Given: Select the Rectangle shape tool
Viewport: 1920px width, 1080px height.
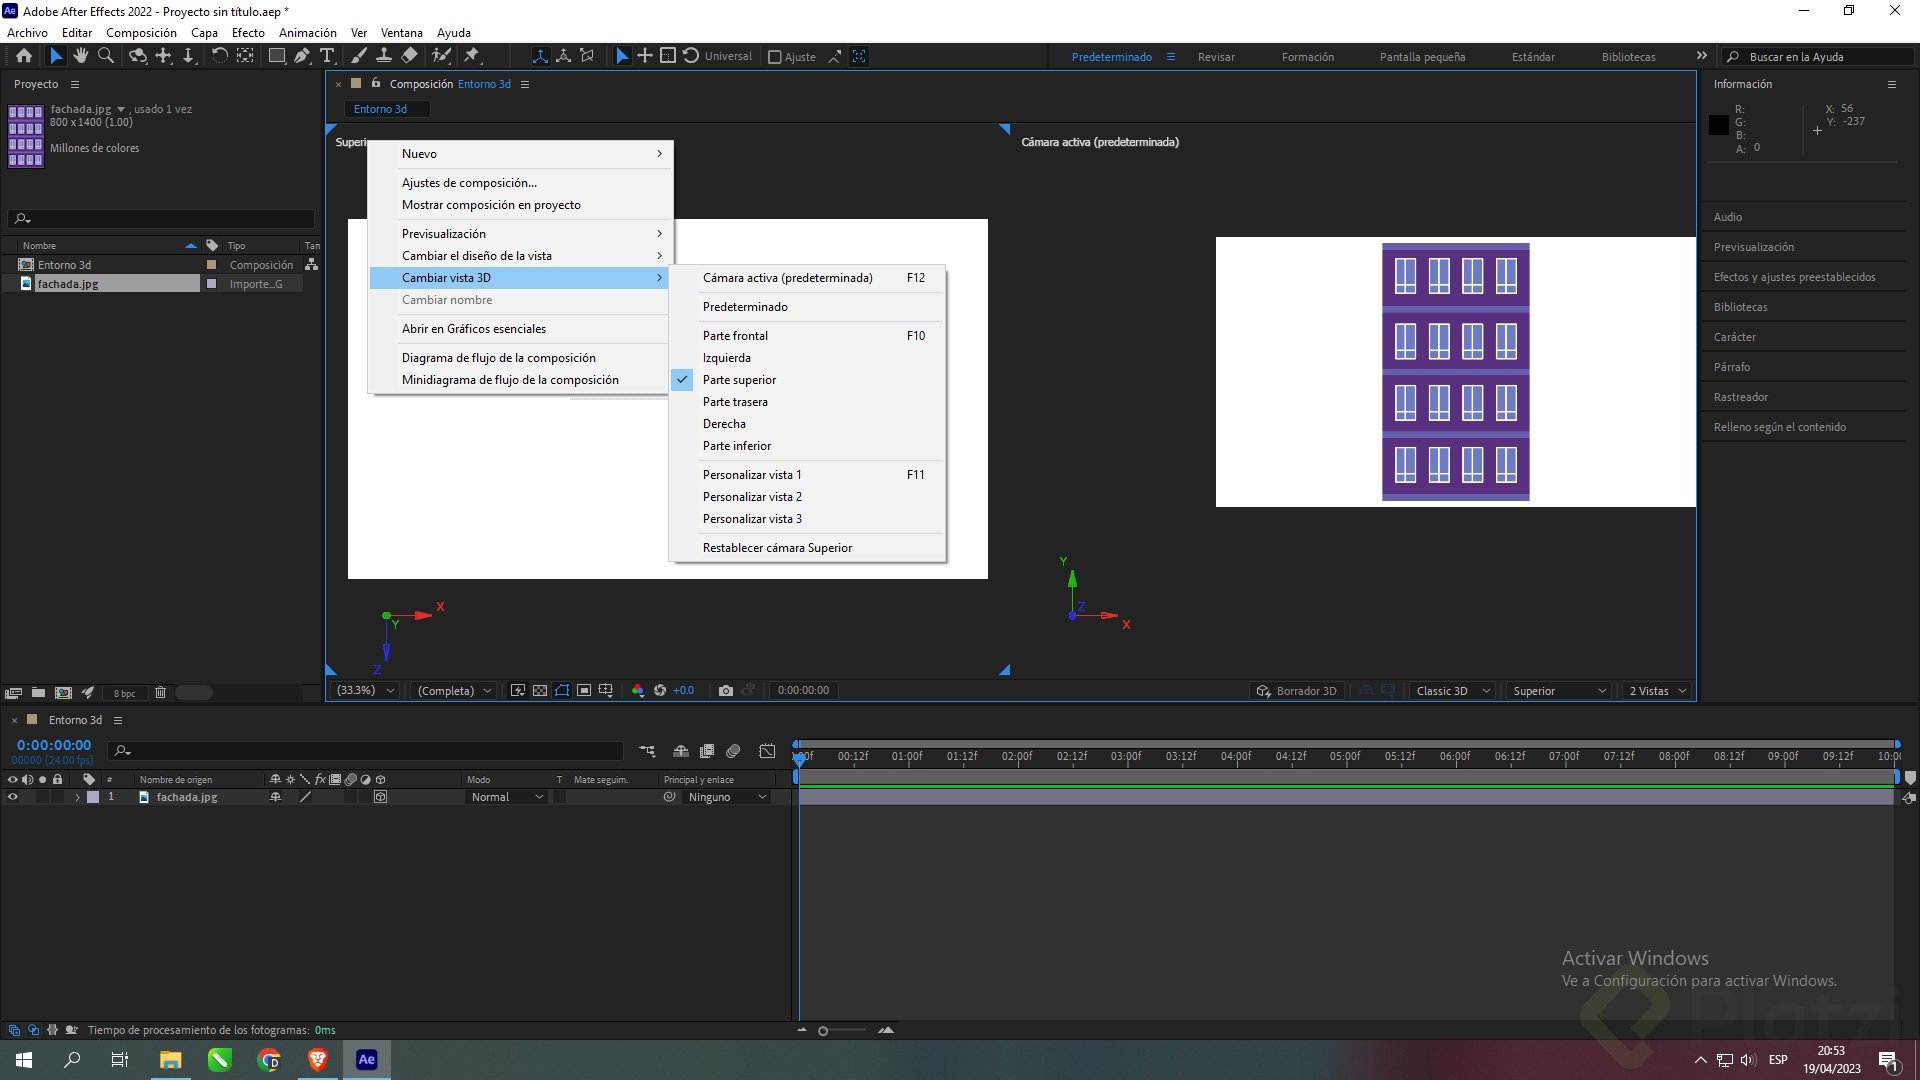Looking at the screenshot, I should pyautogui.click(x=277, y=56).
